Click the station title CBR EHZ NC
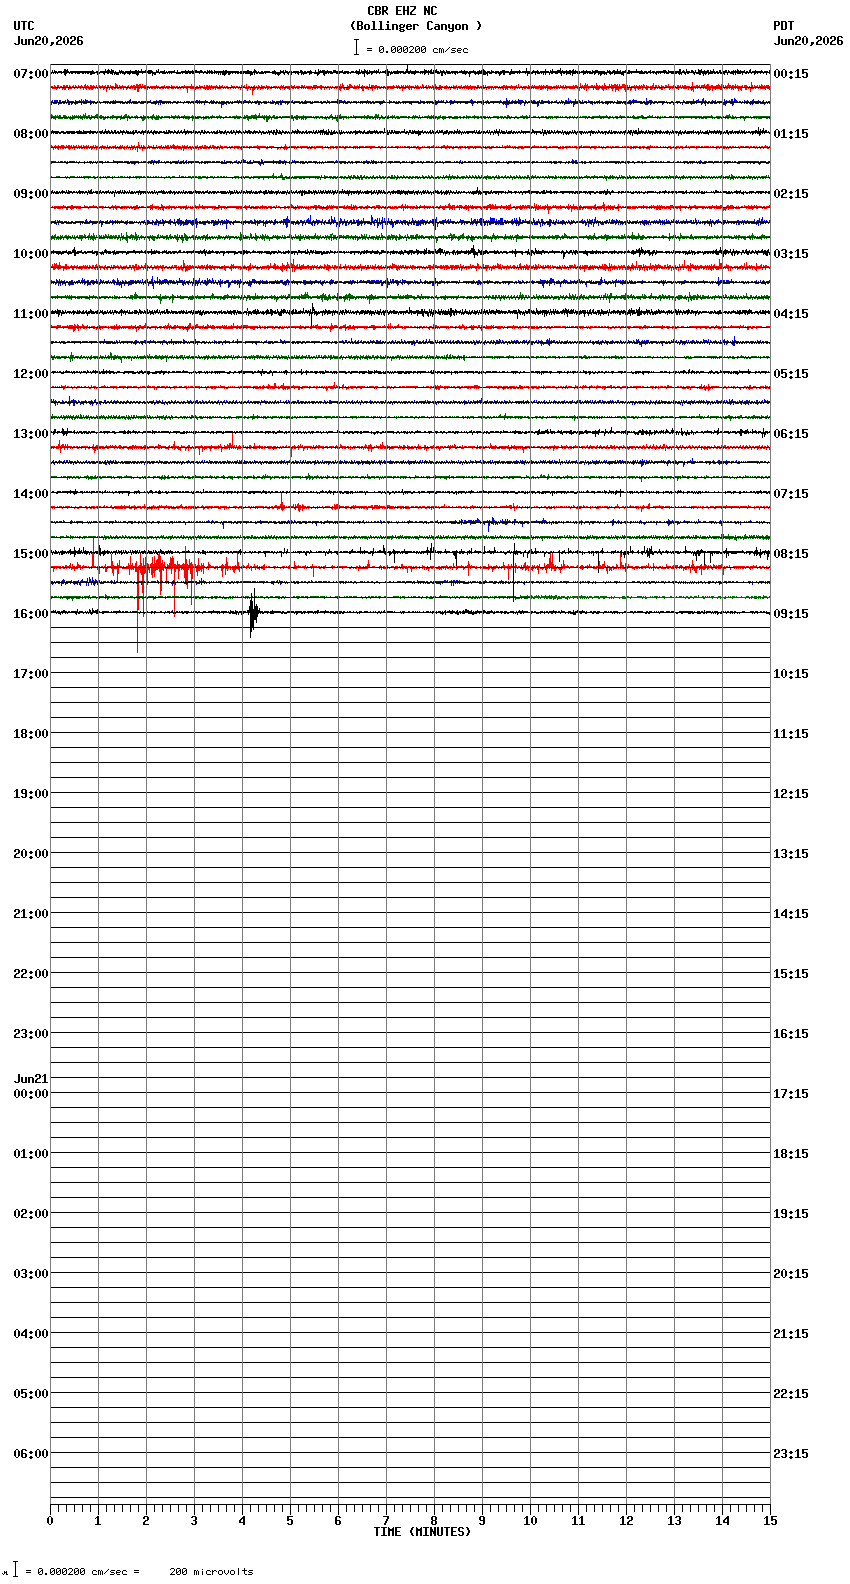The width and height of the screenshot is (850, 1584). pyautogui.click(x=402, y=11)
